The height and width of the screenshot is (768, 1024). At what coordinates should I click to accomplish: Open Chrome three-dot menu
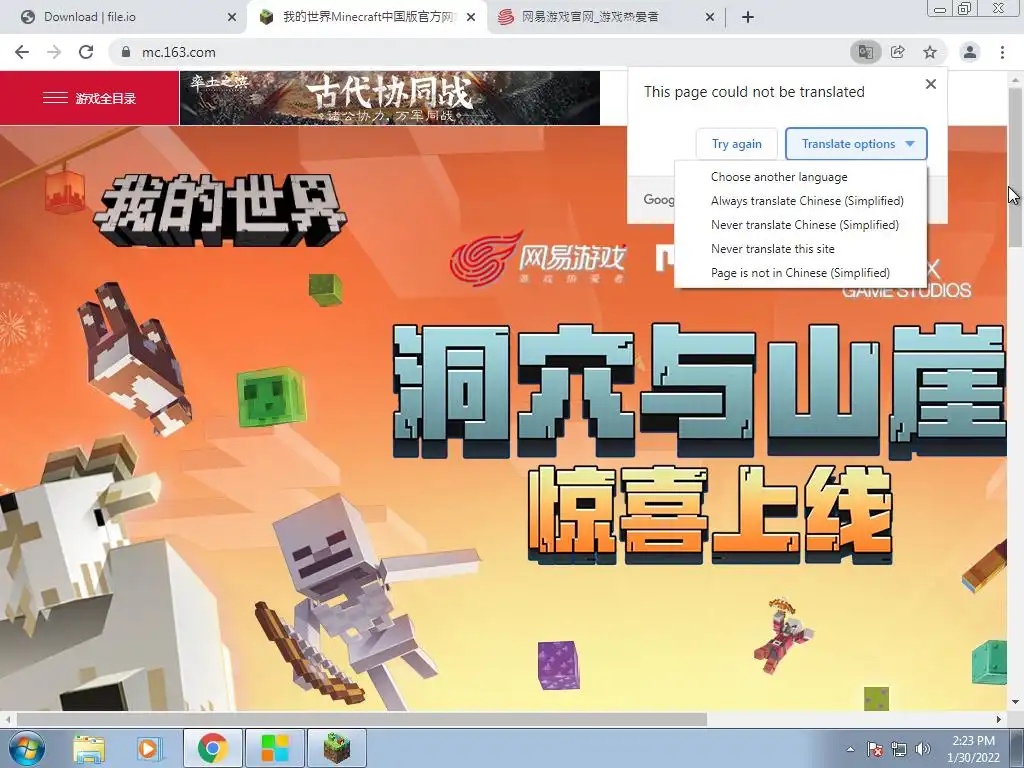click(1002, 52)
